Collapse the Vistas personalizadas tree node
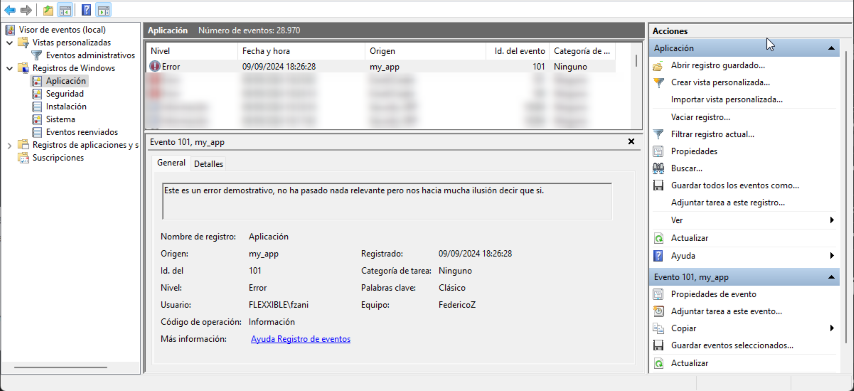854x391 pixels. pyautogui.click(x=10, y=42)
